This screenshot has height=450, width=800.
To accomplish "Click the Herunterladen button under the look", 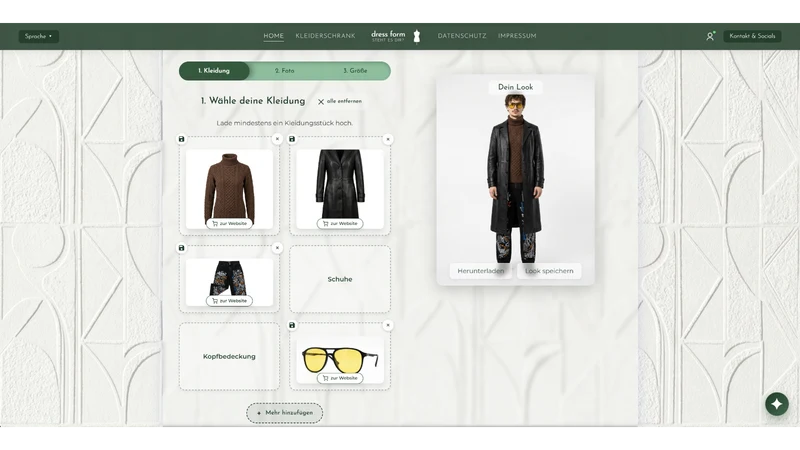I will (x=481, y=271).
